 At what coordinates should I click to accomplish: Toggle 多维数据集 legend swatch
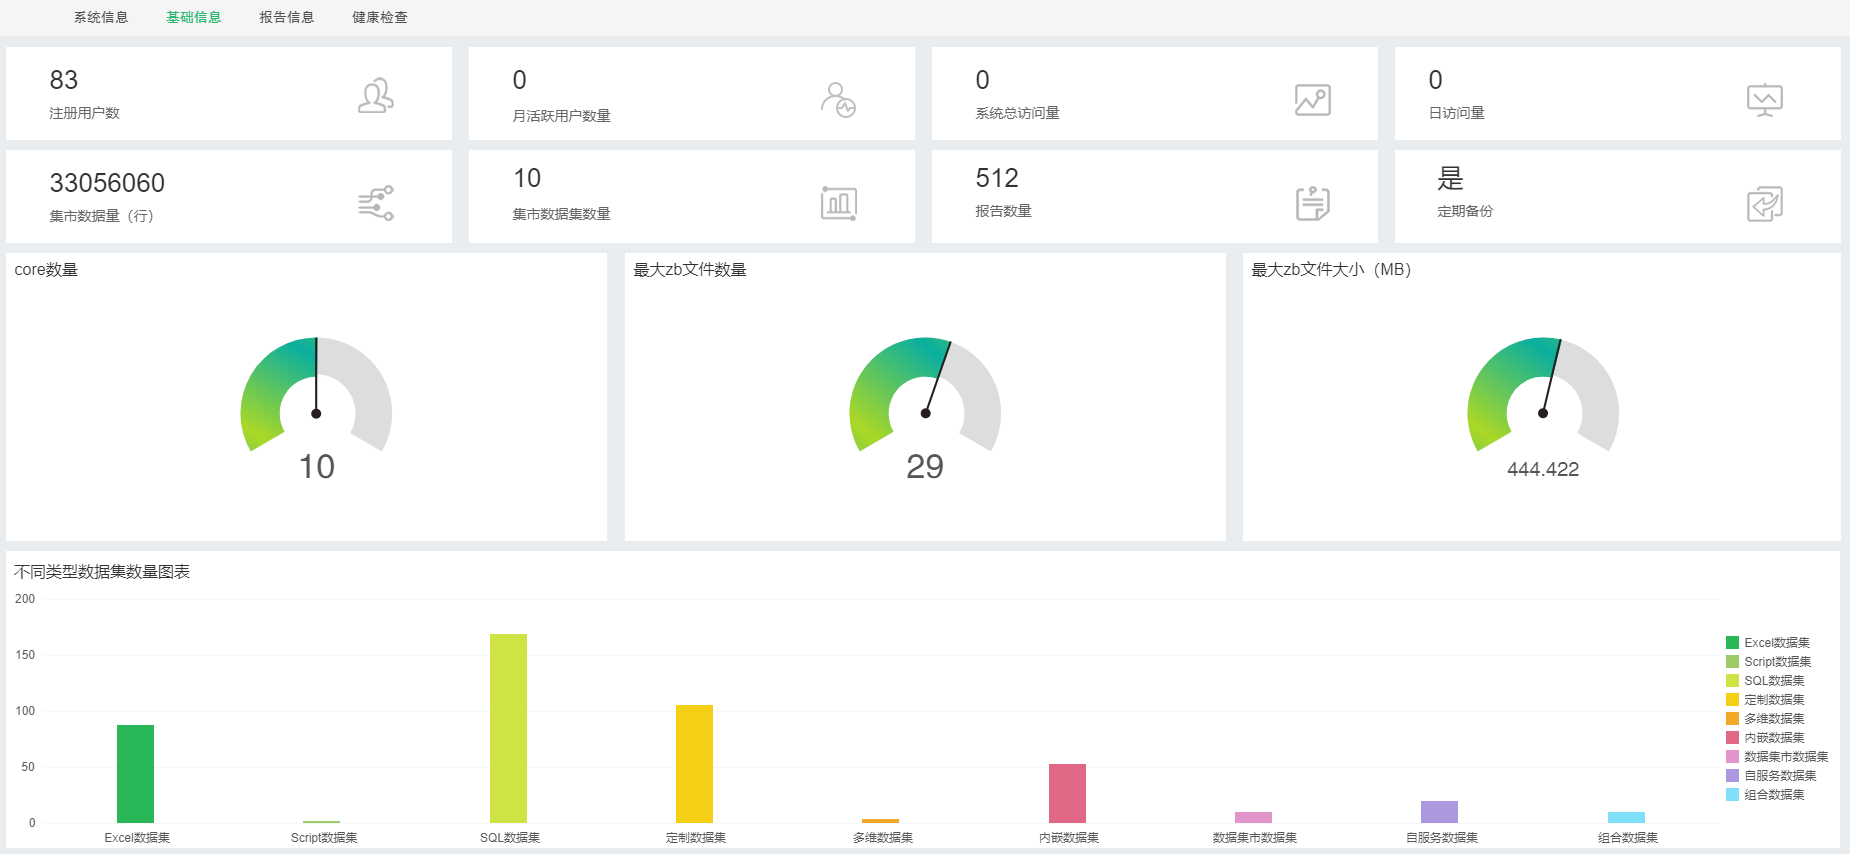[1732, 718]
